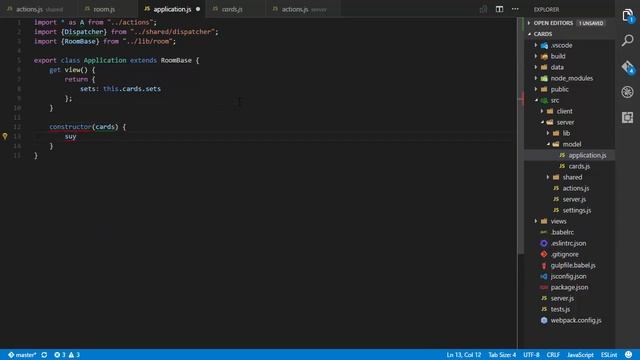Click the .vscode folder icon

coord(544,45)
